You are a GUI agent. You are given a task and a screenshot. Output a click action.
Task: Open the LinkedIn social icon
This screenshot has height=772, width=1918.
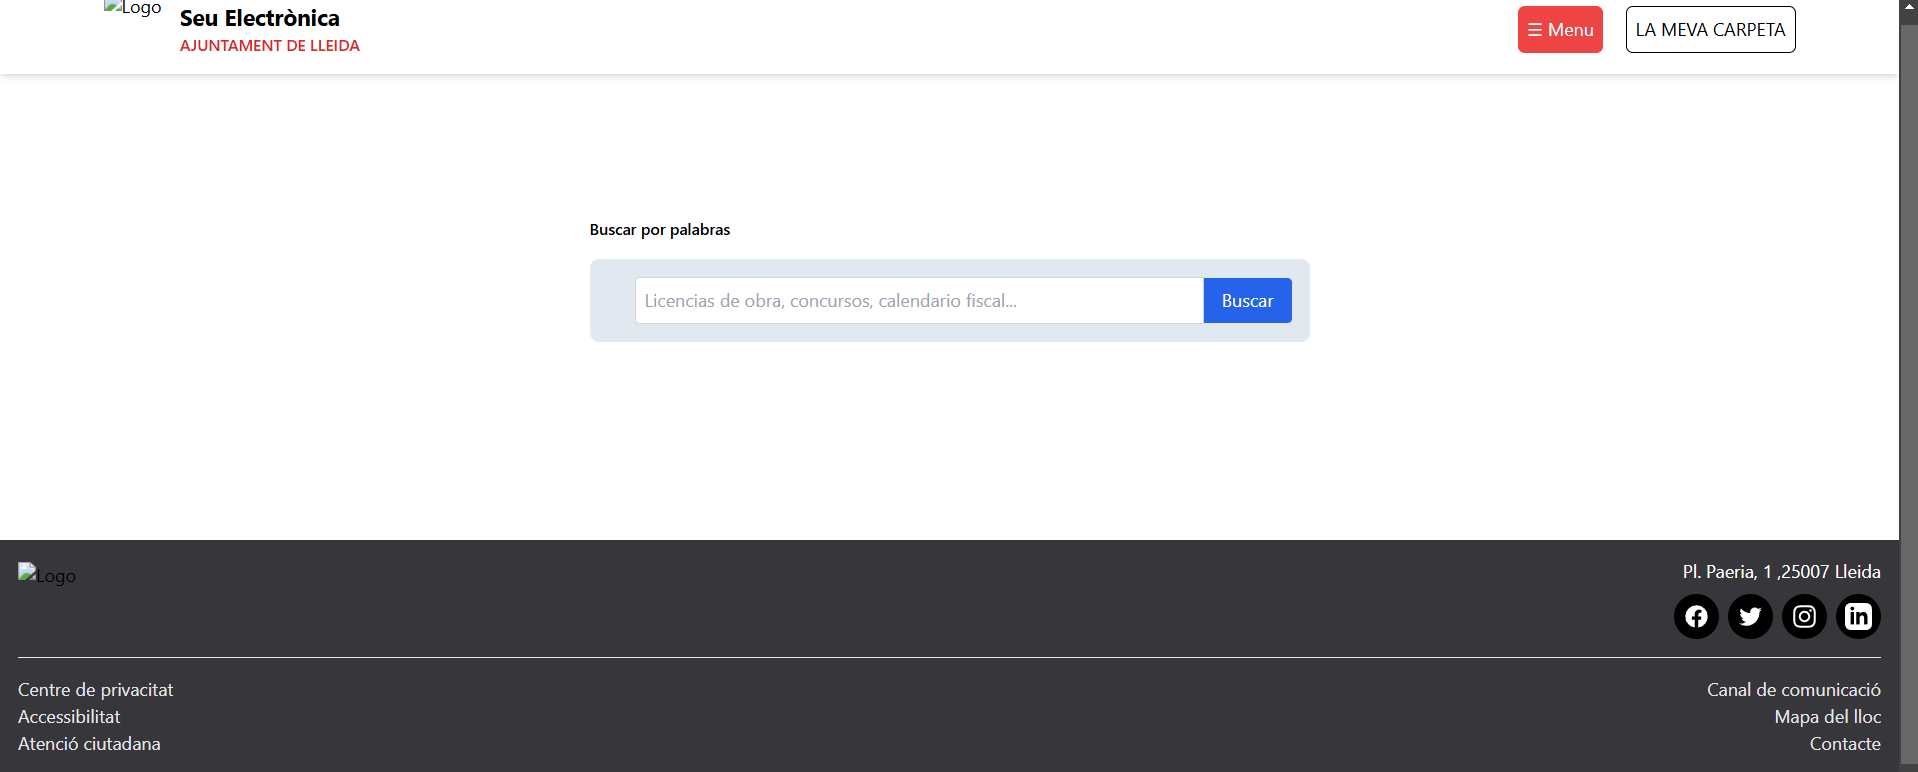pos(1858,617)
